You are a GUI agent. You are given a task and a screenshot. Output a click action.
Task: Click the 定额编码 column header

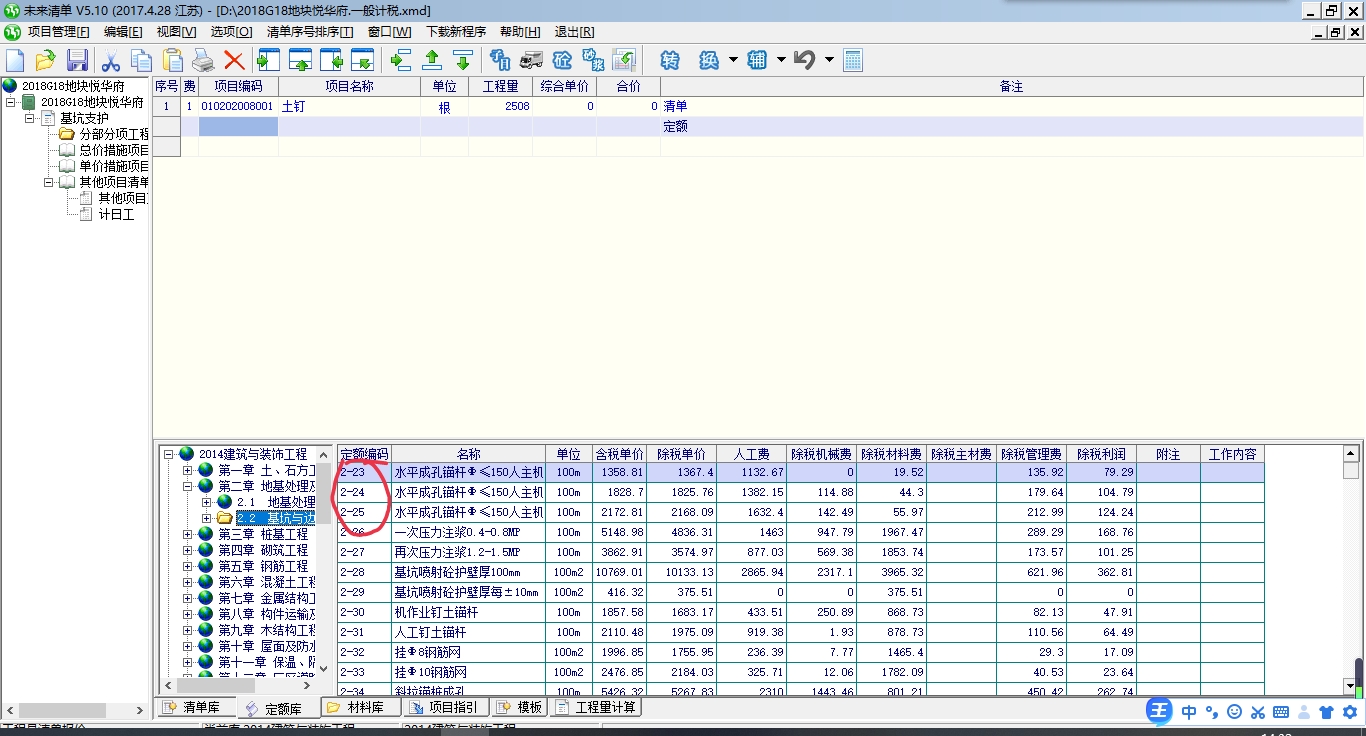[364, 454]
